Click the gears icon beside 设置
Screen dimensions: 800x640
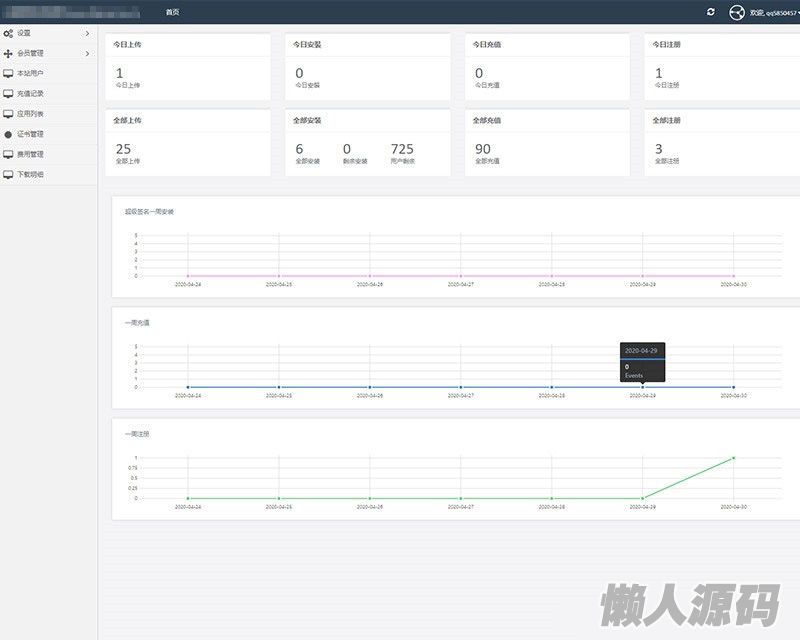click(8, 33)
